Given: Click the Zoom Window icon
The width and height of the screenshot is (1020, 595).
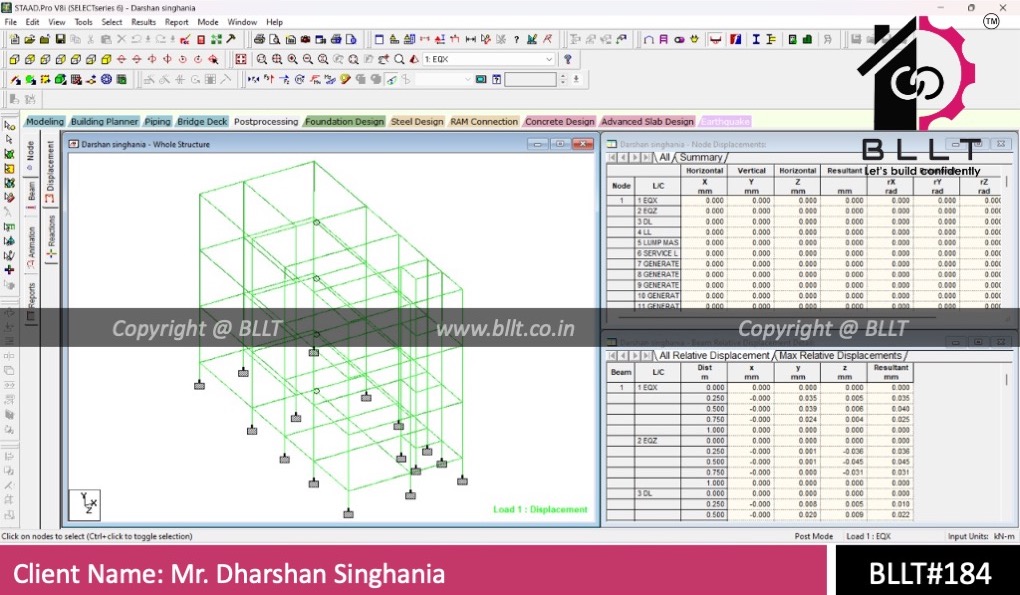Looking at the screenshot, I should point(262,59).
